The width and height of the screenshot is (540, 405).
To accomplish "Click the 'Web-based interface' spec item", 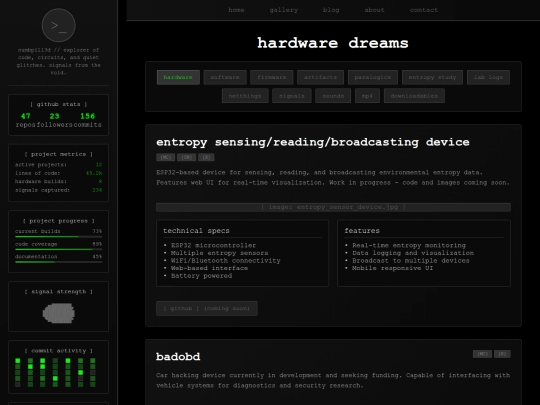I will pyautogui.click(x=209, y=268).
